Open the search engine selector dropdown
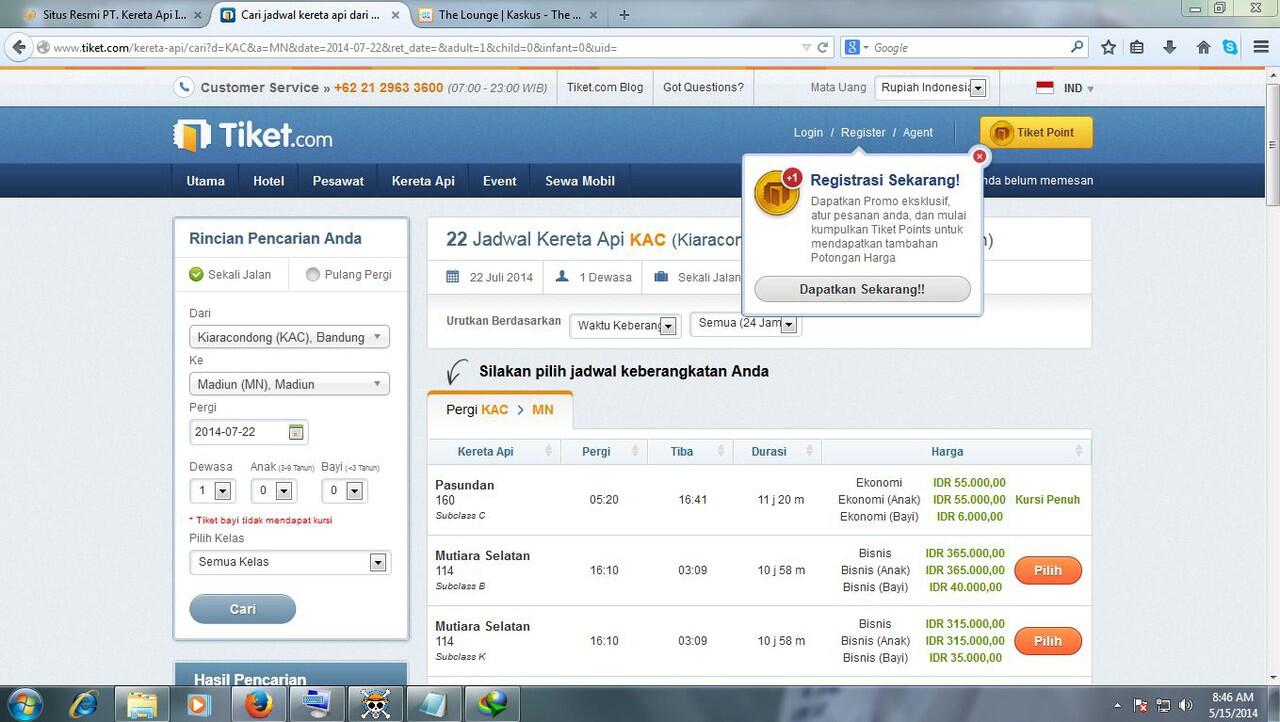Screen dimensions: 1280x722 click(x=856, y=47)
